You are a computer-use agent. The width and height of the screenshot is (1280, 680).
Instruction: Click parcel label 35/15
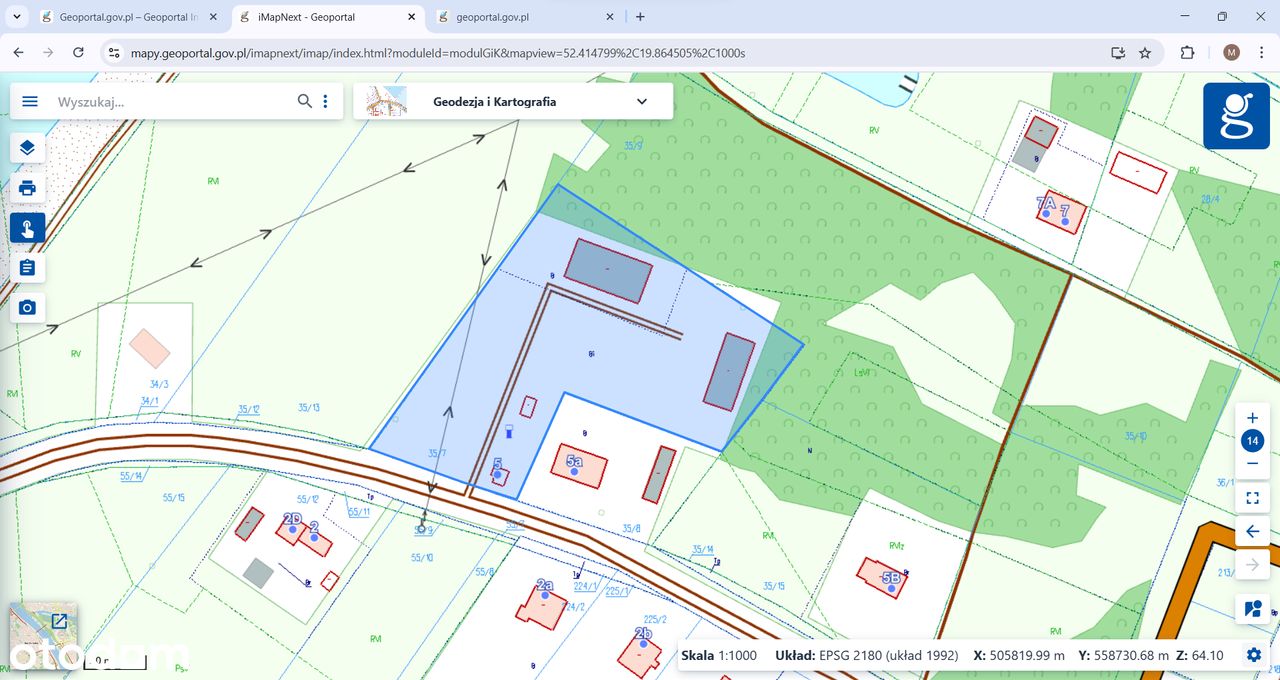coord(774,586)
